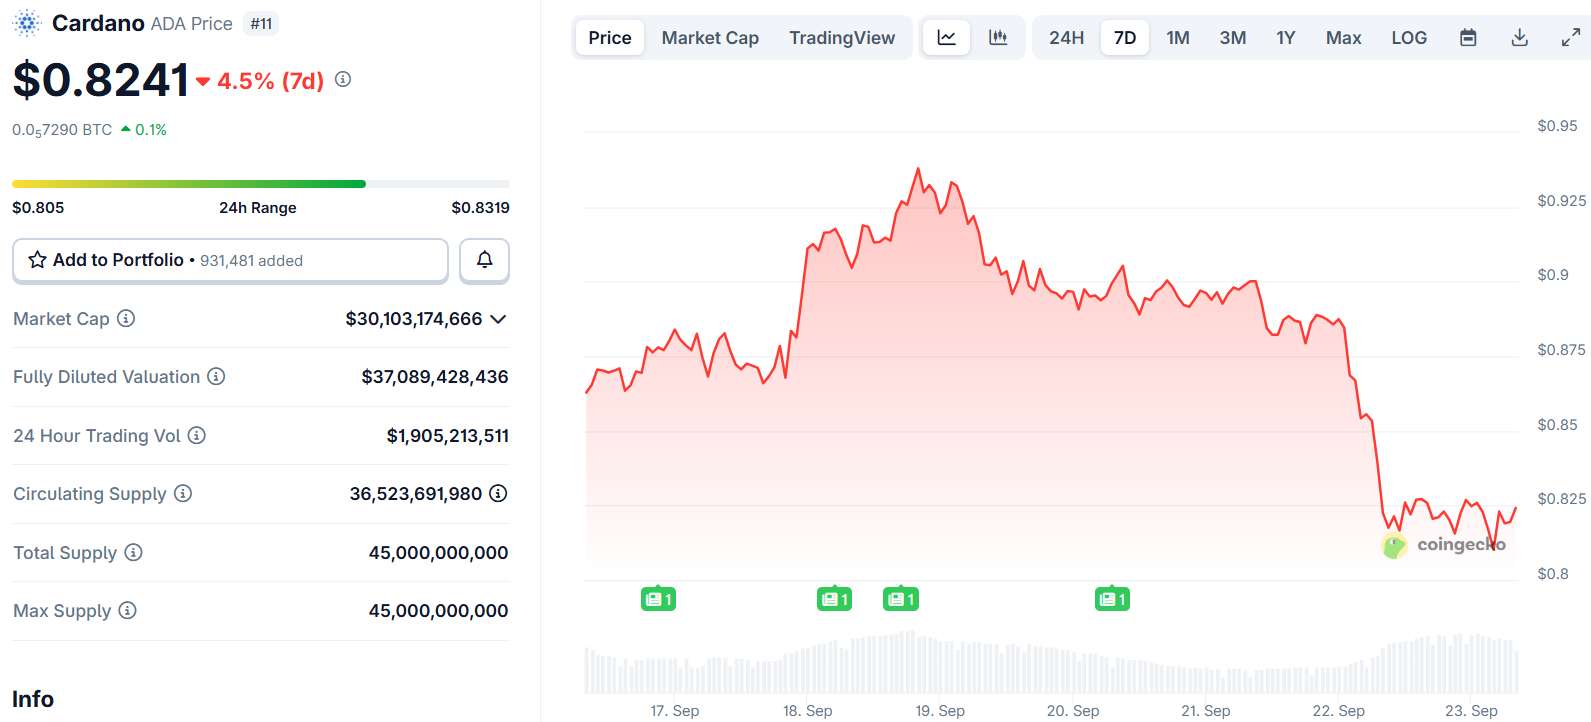Expand chart to fullscreen icon
Viewport: 1591px width, 722px height.
point(1571,38)
